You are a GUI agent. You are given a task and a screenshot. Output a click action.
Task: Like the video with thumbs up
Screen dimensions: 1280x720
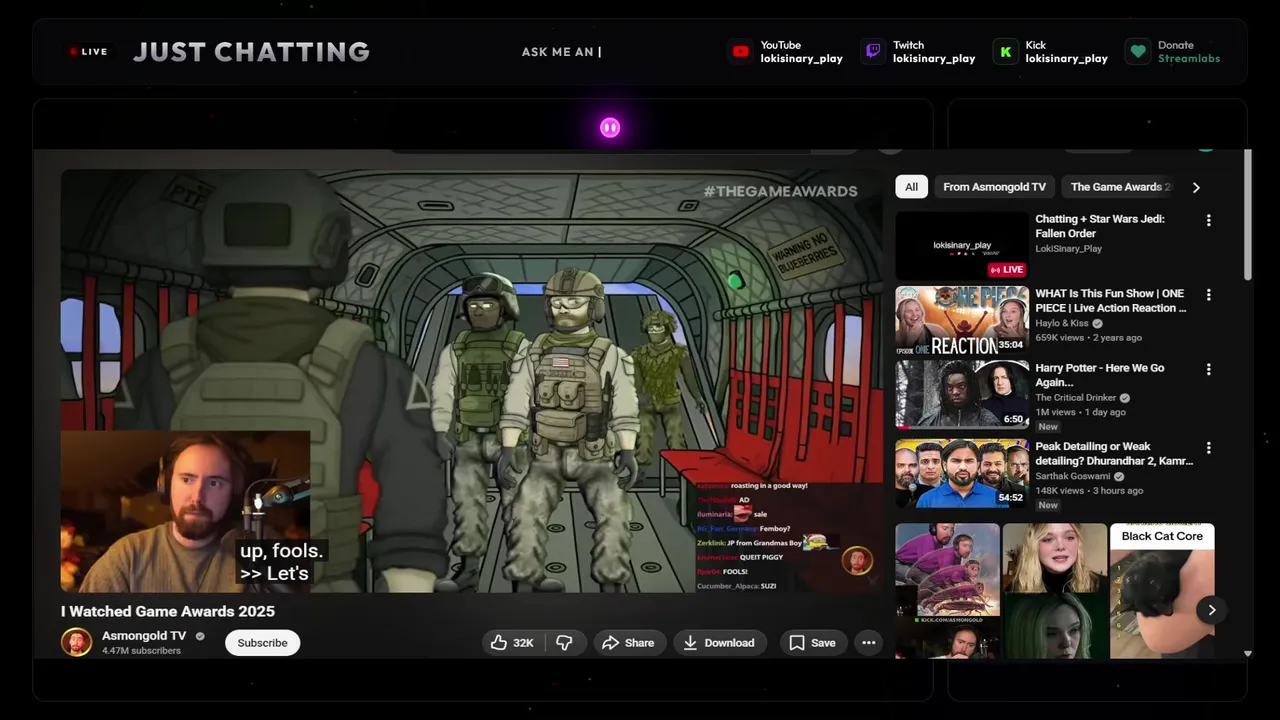coord(511,643)
